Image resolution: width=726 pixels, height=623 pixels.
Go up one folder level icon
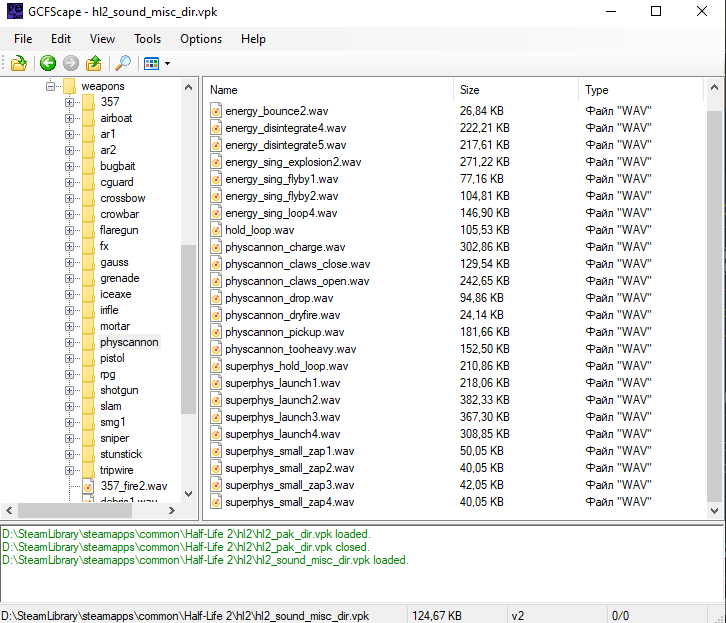94,63
